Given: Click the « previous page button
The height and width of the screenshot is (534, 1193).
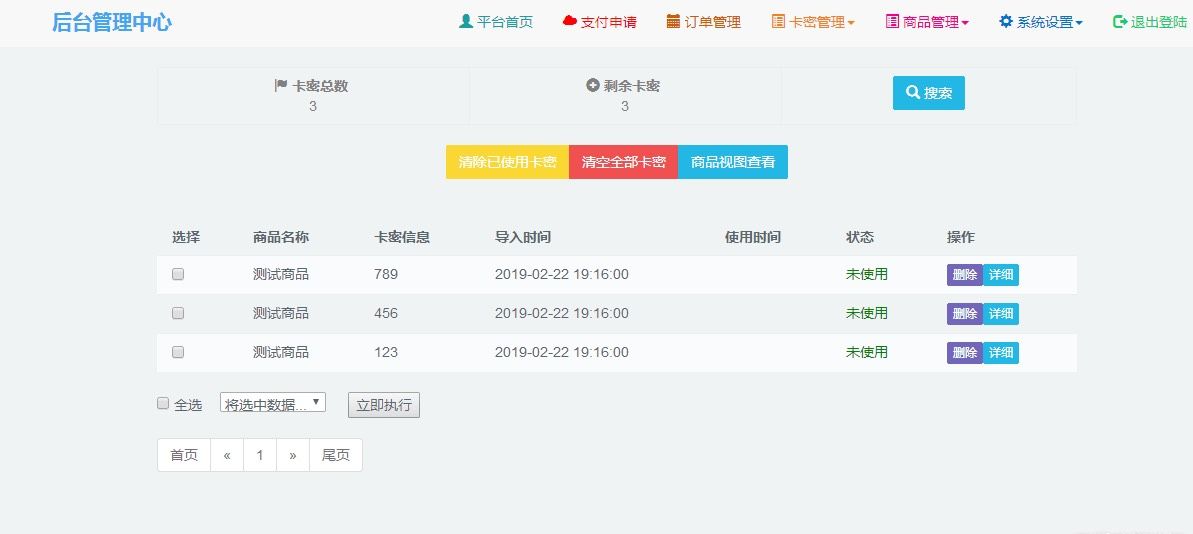Looking at the screenshot, I should 227,455.
